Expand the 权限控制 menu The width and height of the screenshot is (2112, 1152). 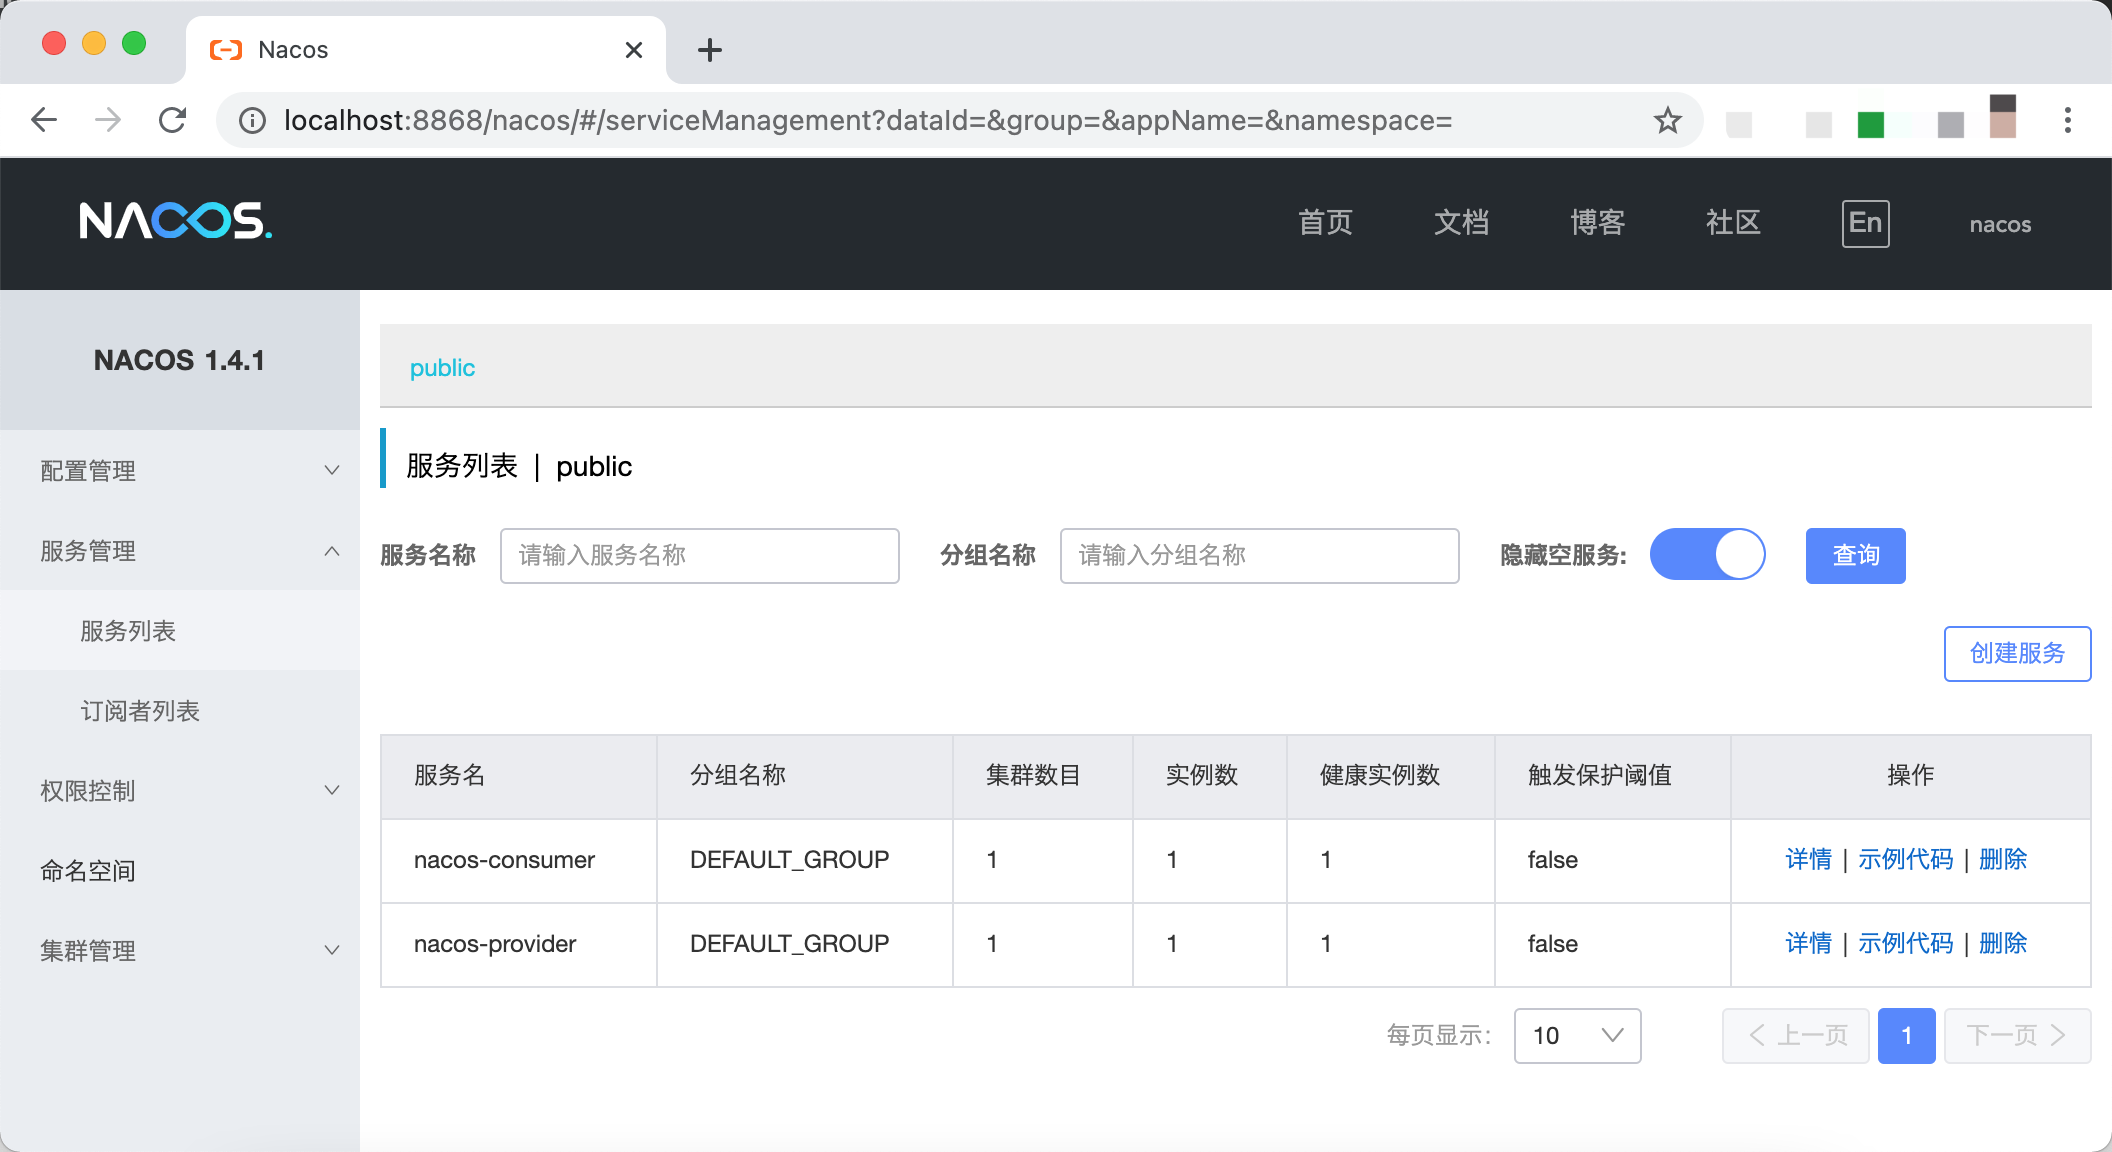[x=180, y=790]
